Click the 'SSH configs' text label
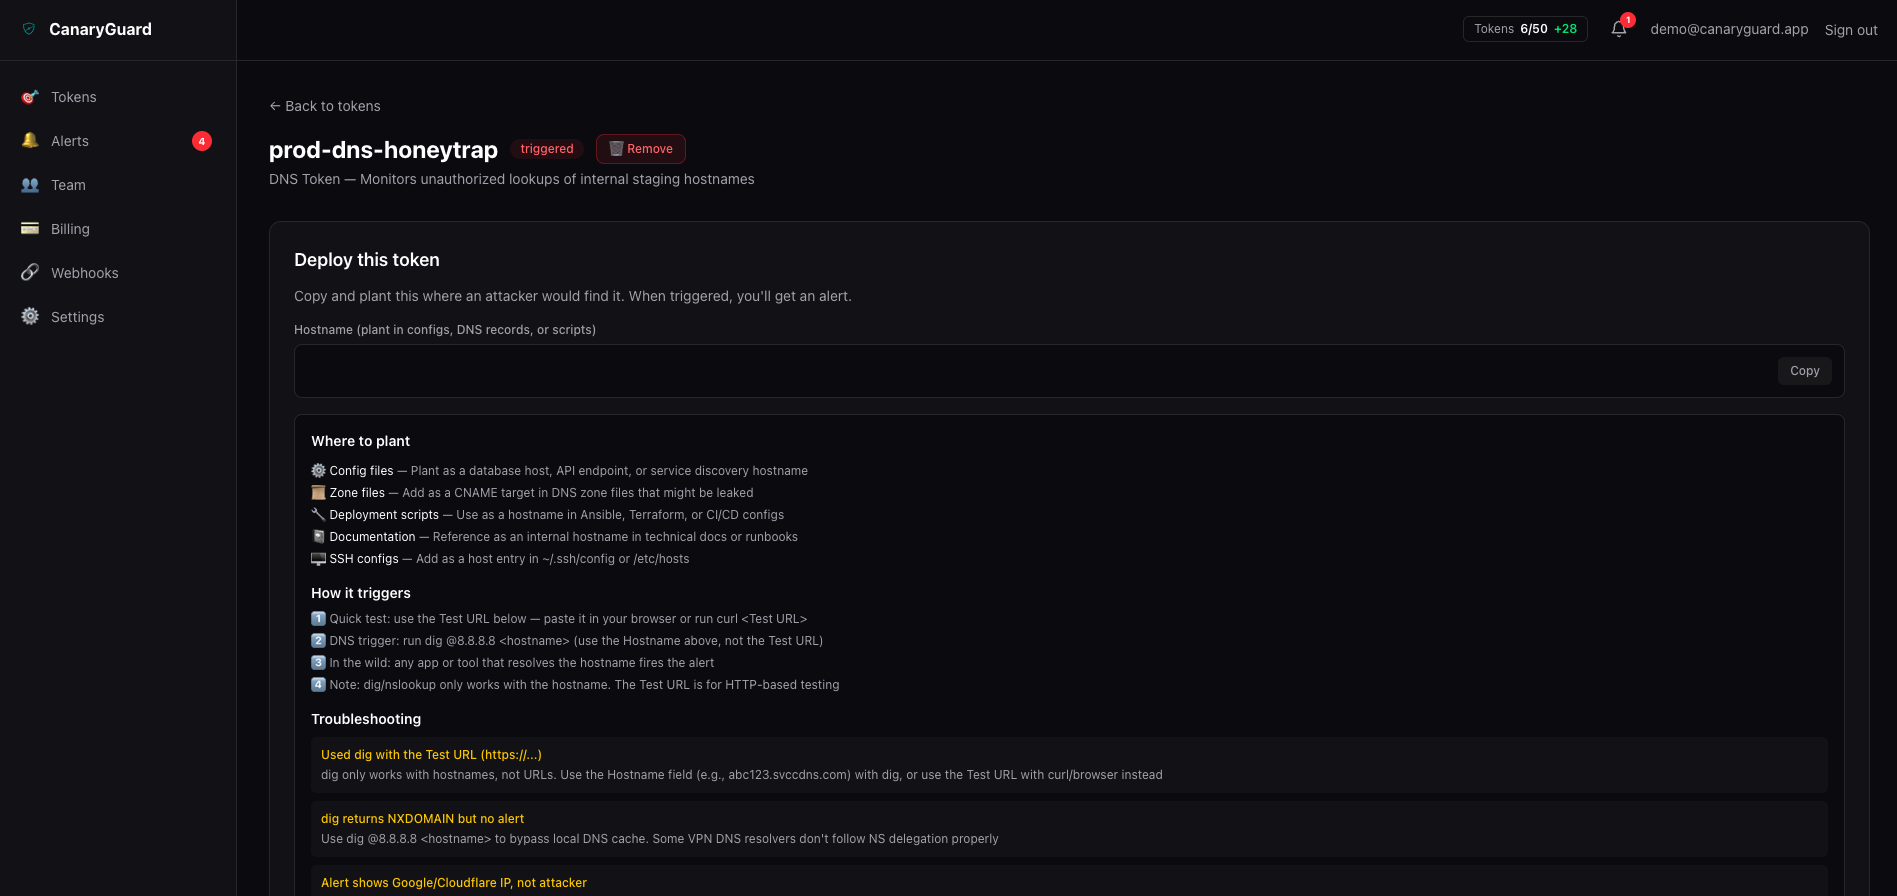This screenshot has height=896, width=1897. tap(364, 559)
